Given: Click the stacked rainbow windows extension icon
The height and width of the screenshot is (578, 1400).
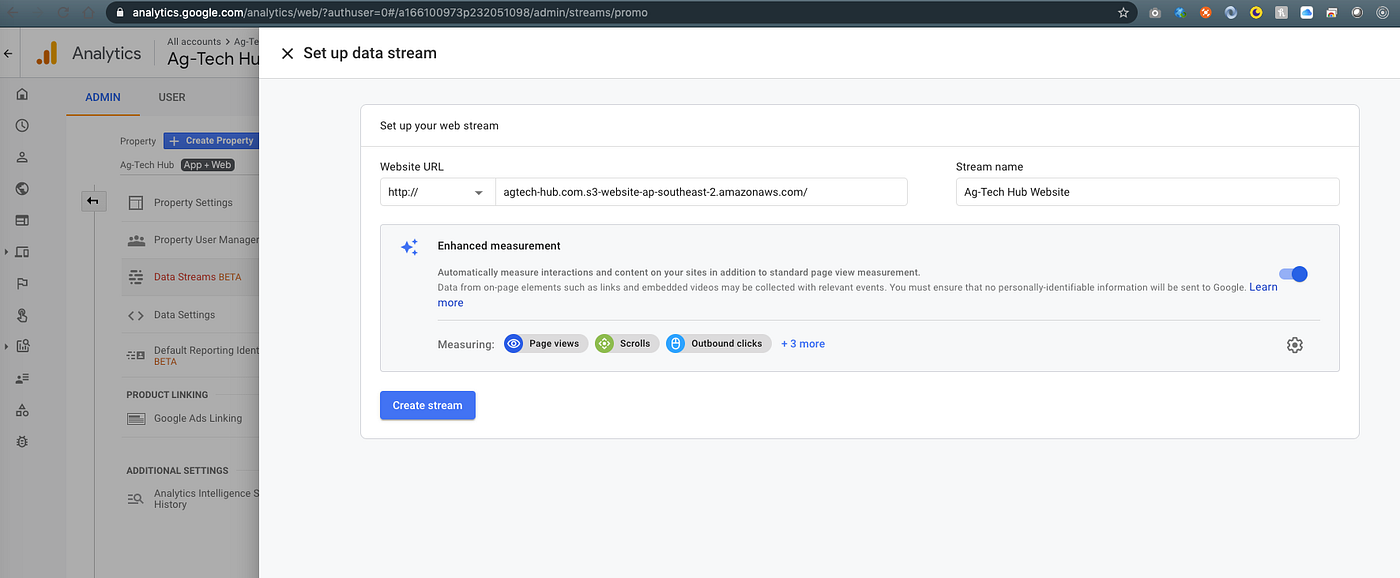Looking at the screenshot, I should 1332,13.
